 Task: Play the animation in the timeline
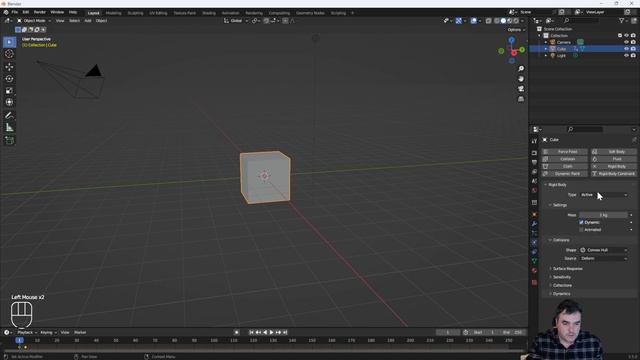pos(271,332)
